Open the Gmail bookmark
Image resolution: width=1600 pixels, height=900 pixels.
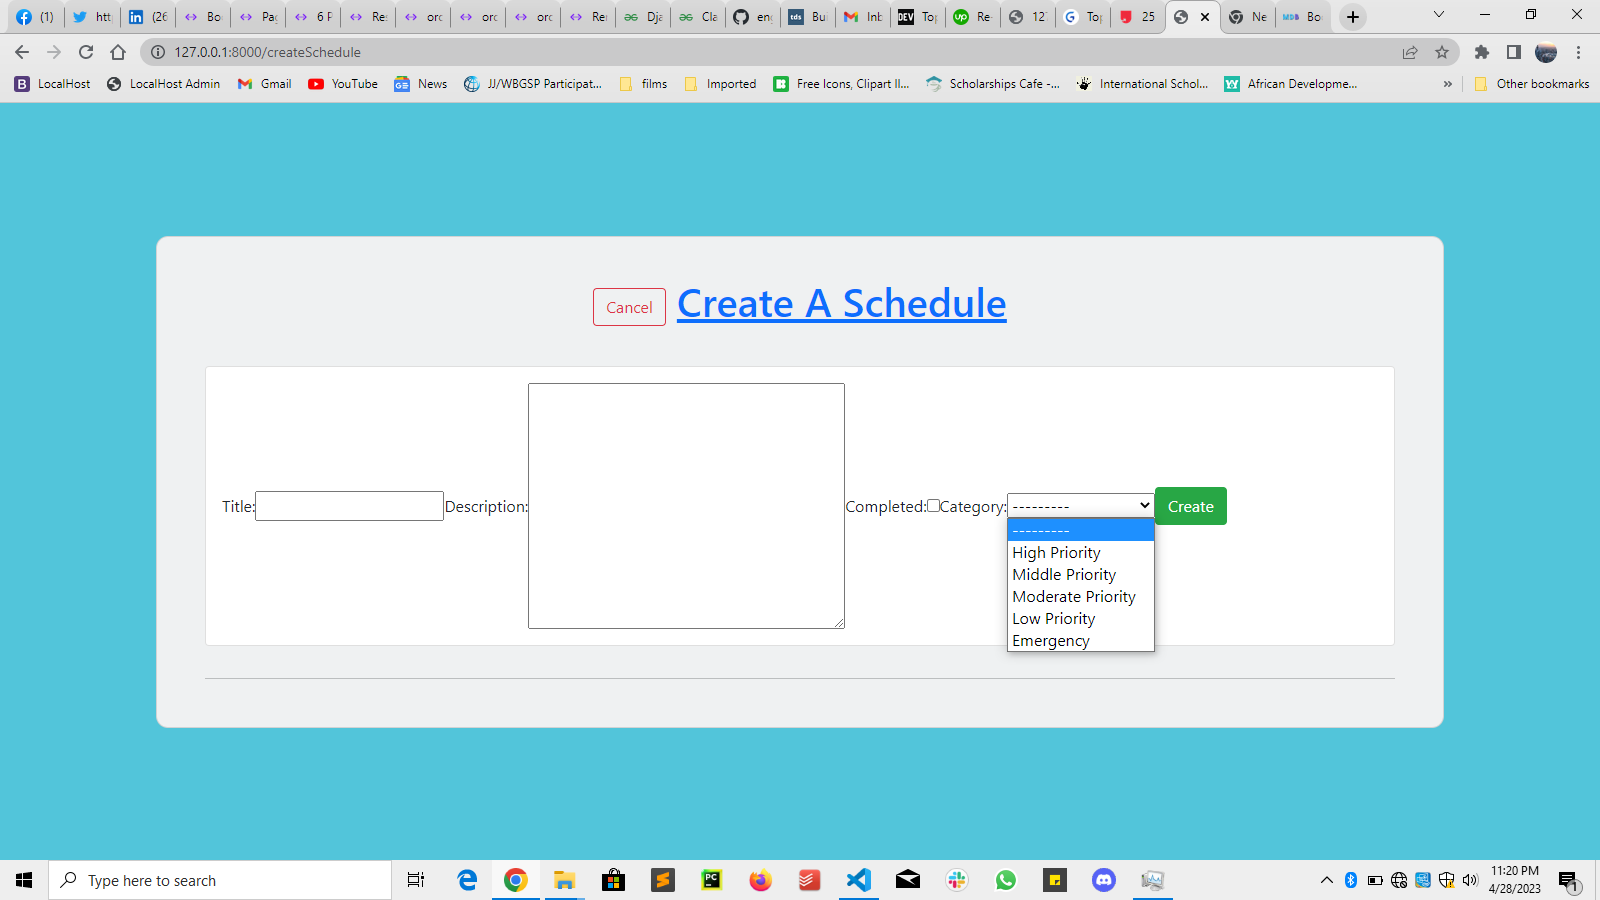point(263,84)
